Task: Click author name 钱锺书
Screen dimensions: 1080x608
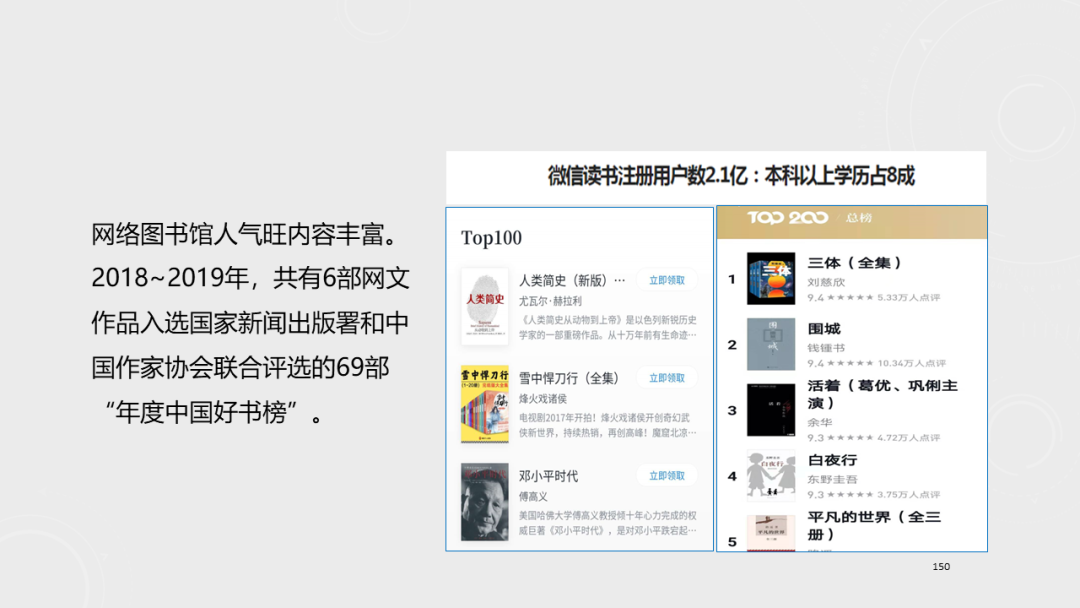Action: (826, 348)
